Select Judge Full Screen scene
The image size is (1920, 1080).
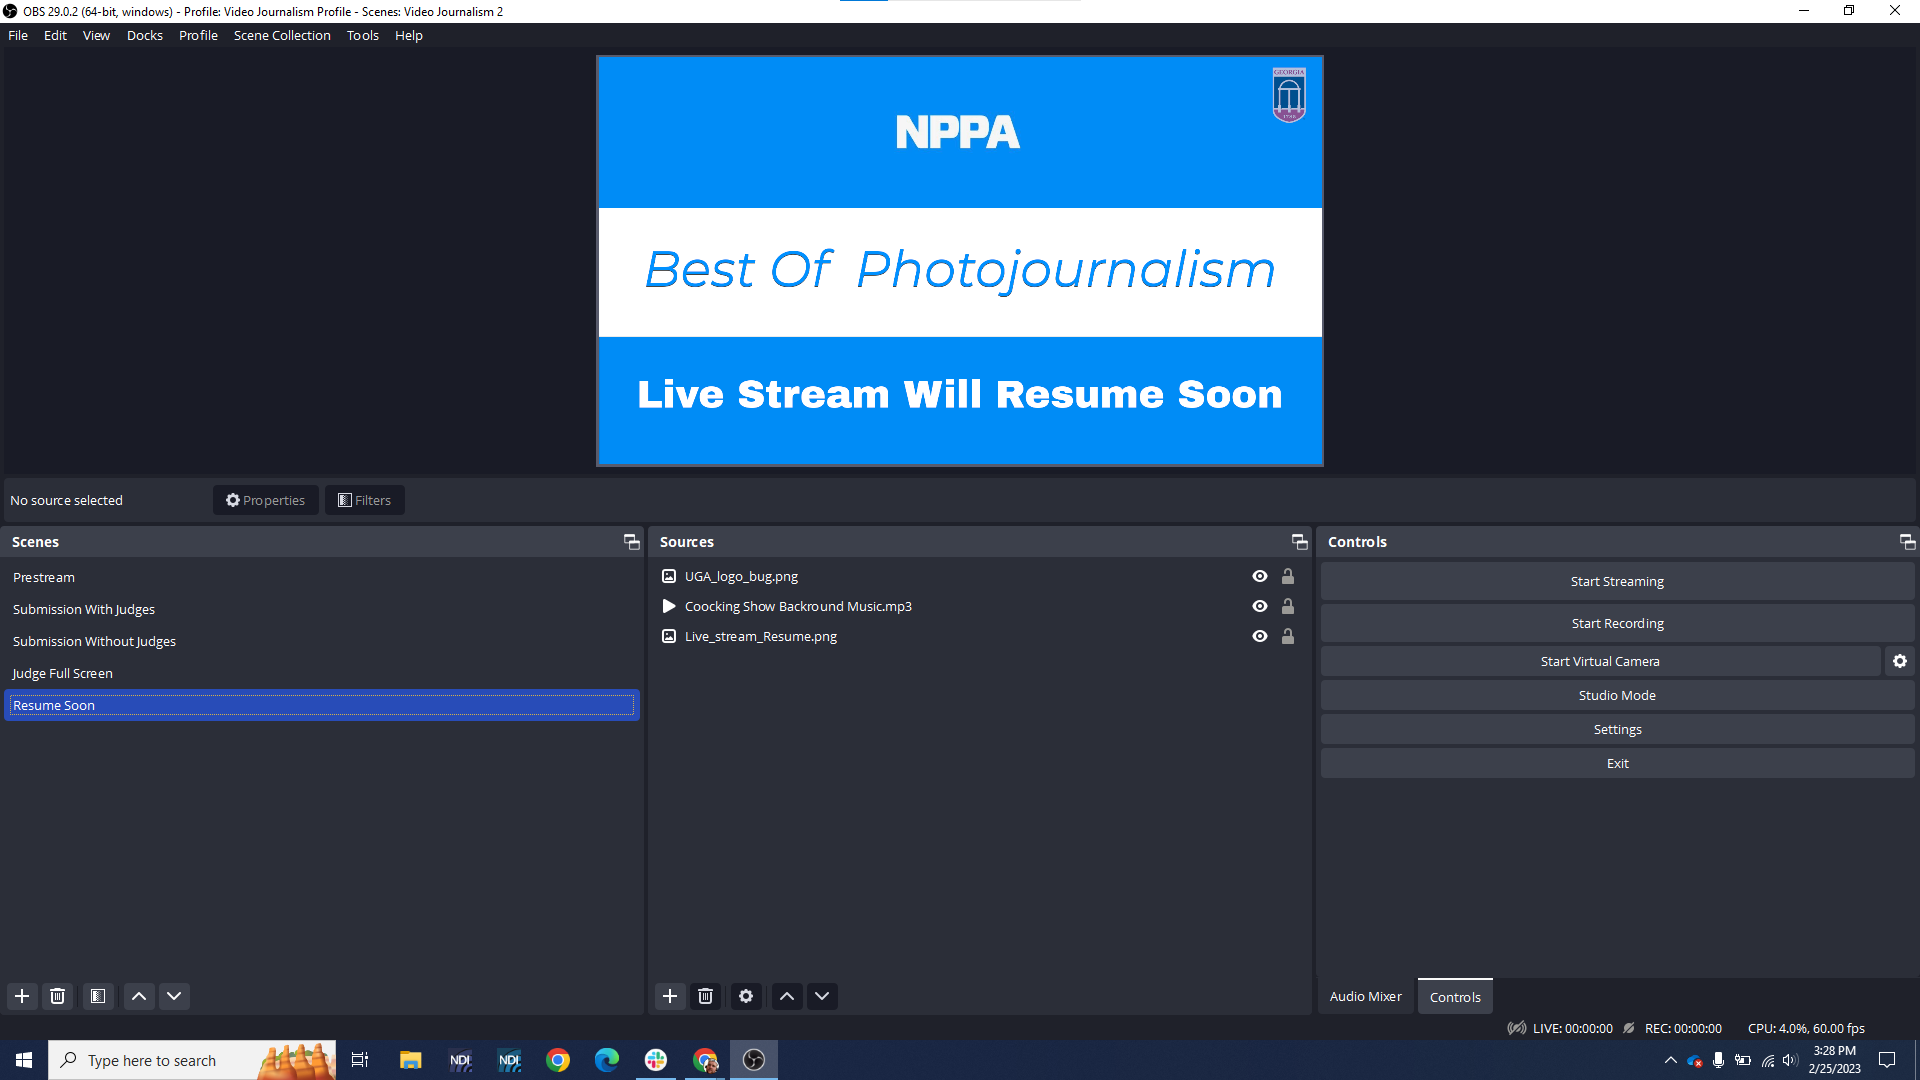coord(321,673)
